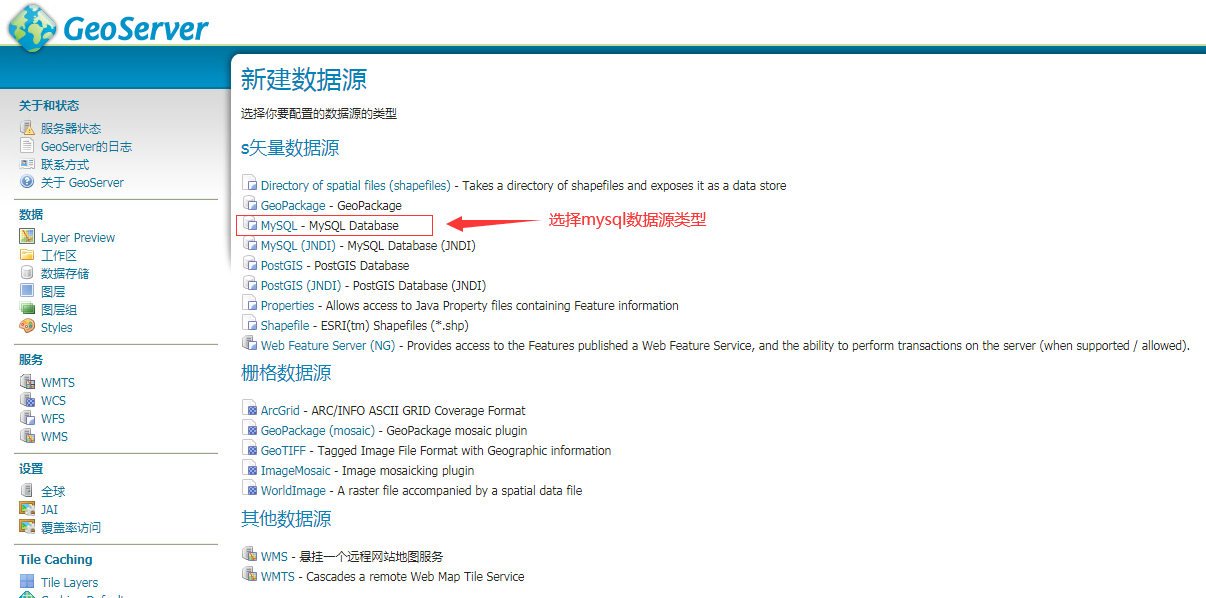Select ArcGrid raster source
Image resolution: width=1206 pixels, height=598 pixels.
(x=280, y=410)
